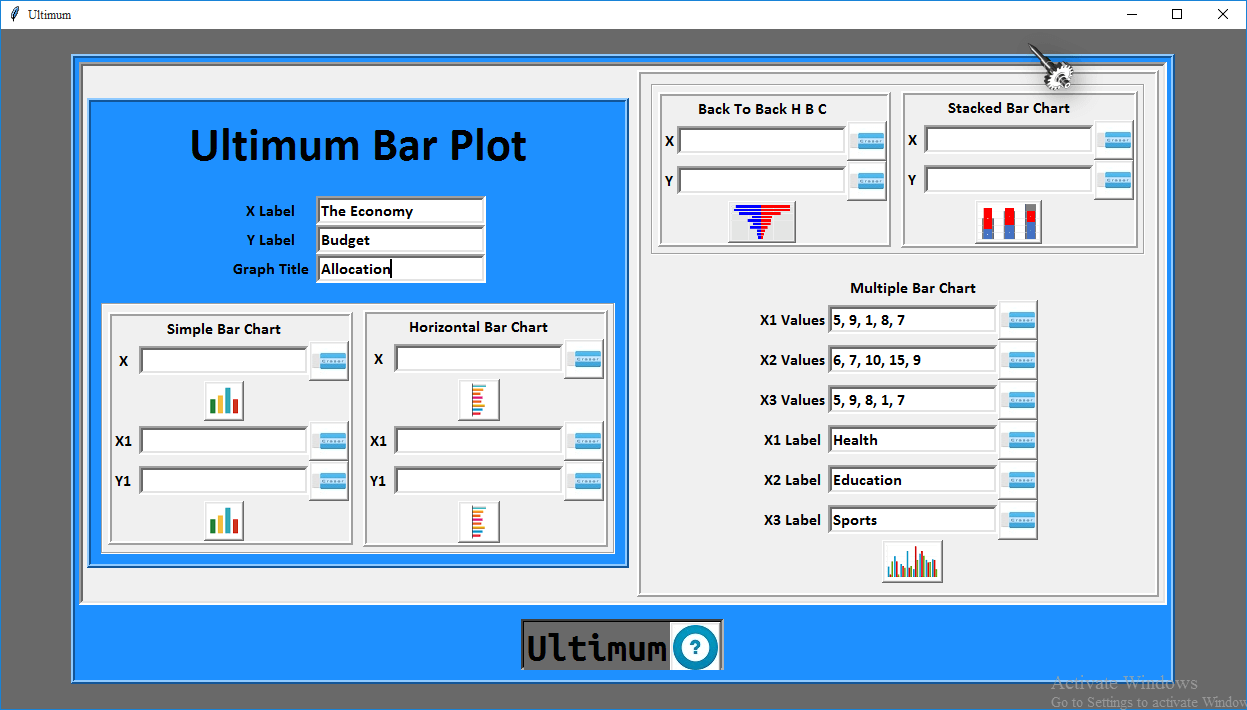Edit the X1 Values field 5, 9, 1, 8, 7
The image size is (1247, 710).
tap(913, 320)
